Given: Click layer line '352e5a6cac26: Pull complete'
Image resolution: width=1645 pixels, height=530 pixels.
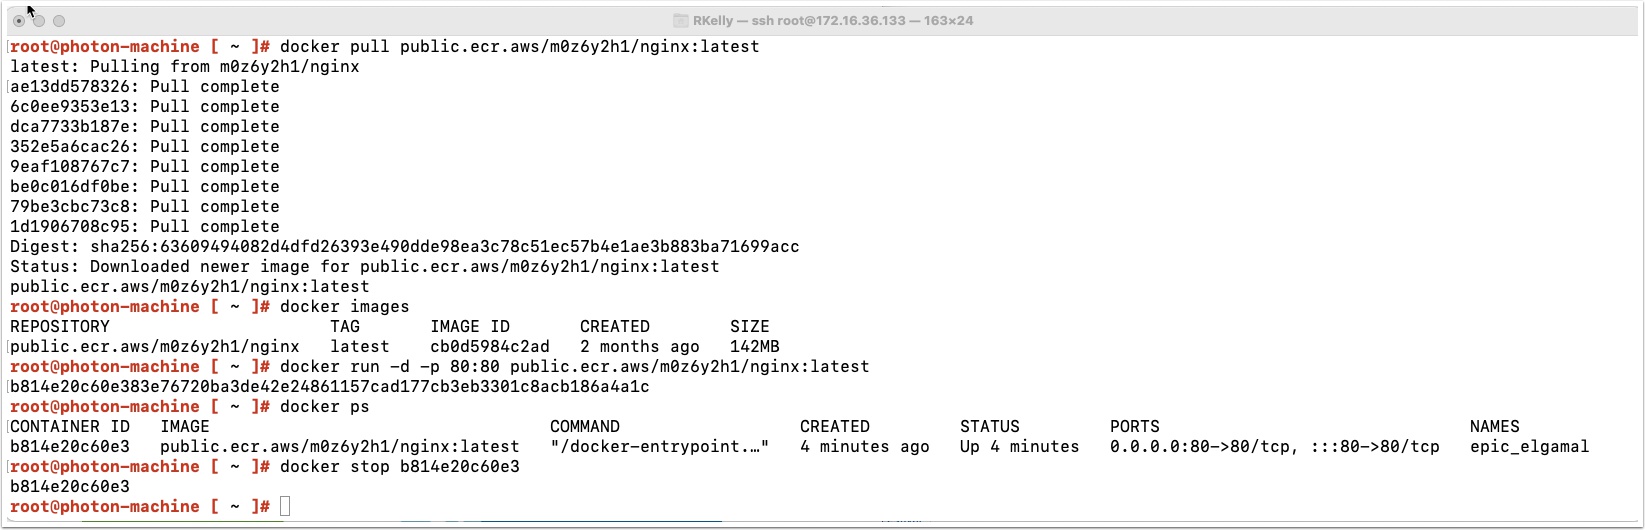Looking at the screenshot, I should pos(145,147).
